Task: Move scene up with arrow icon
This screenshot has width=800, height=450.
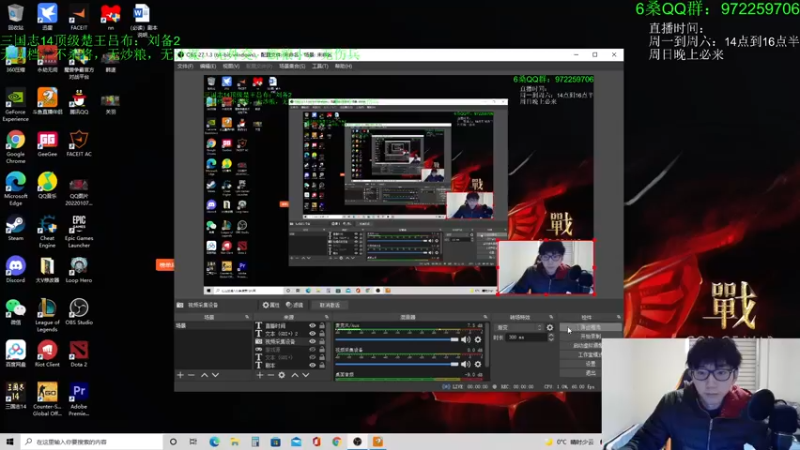Action: pos(204,375)
